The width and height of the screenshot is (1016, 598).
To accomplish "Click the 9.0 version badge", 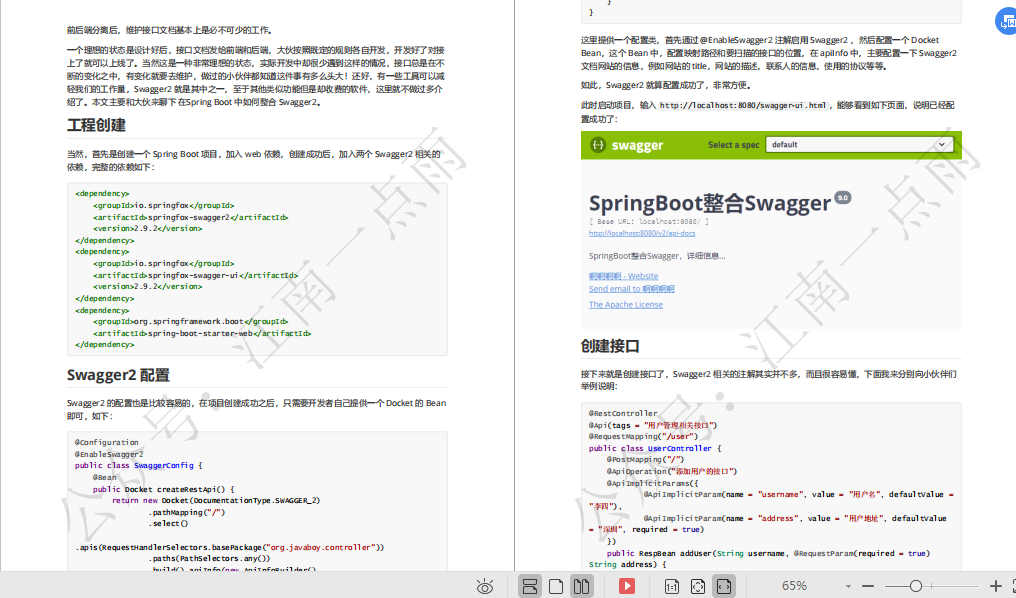I will tap(842, 198).
